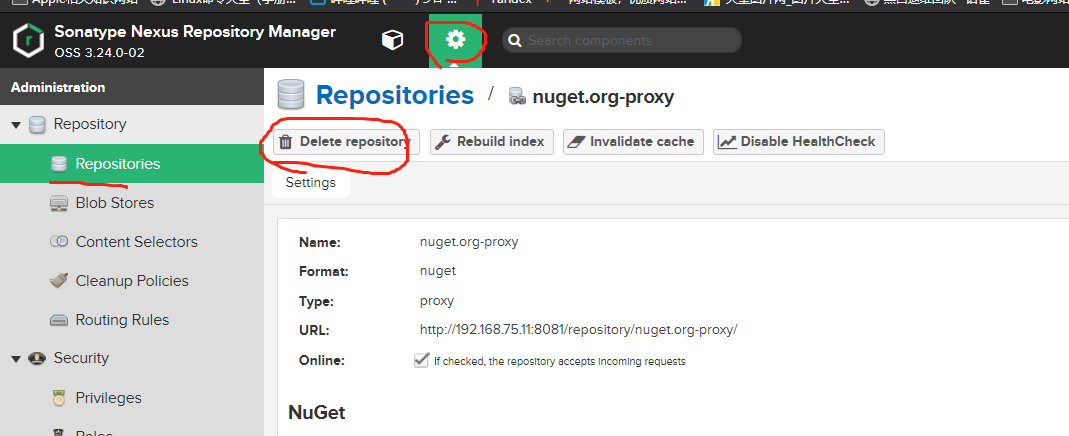Click the Rebuild index button
The image size is (1069, 436).
click(492, 142)
